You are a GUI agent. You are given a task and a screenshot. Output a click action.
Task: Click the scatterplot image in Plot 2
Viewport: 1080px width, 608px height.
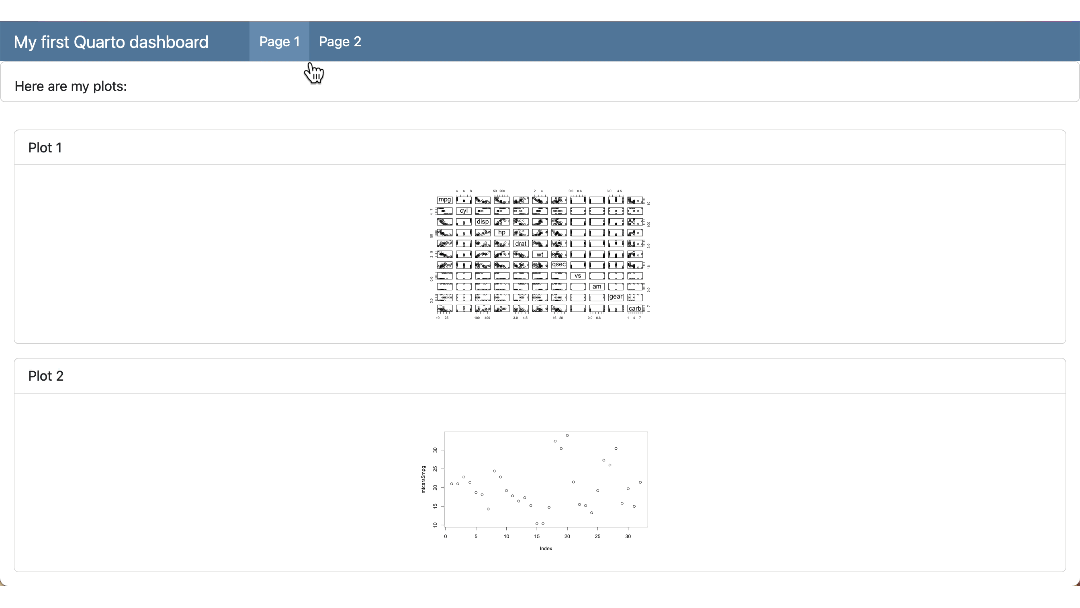click(545, 480)
